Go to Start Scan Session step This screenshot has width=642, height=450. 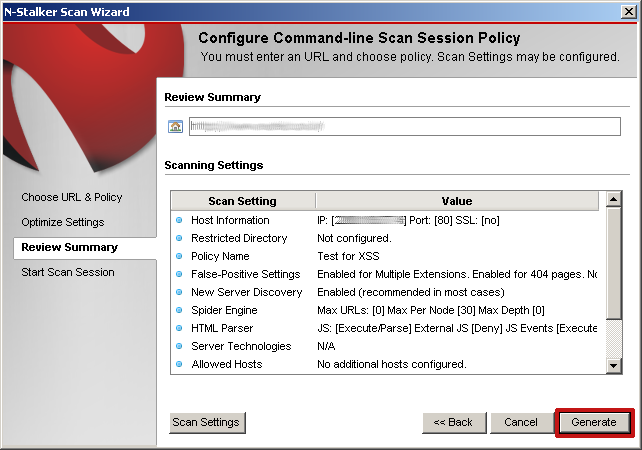point(68,272)
